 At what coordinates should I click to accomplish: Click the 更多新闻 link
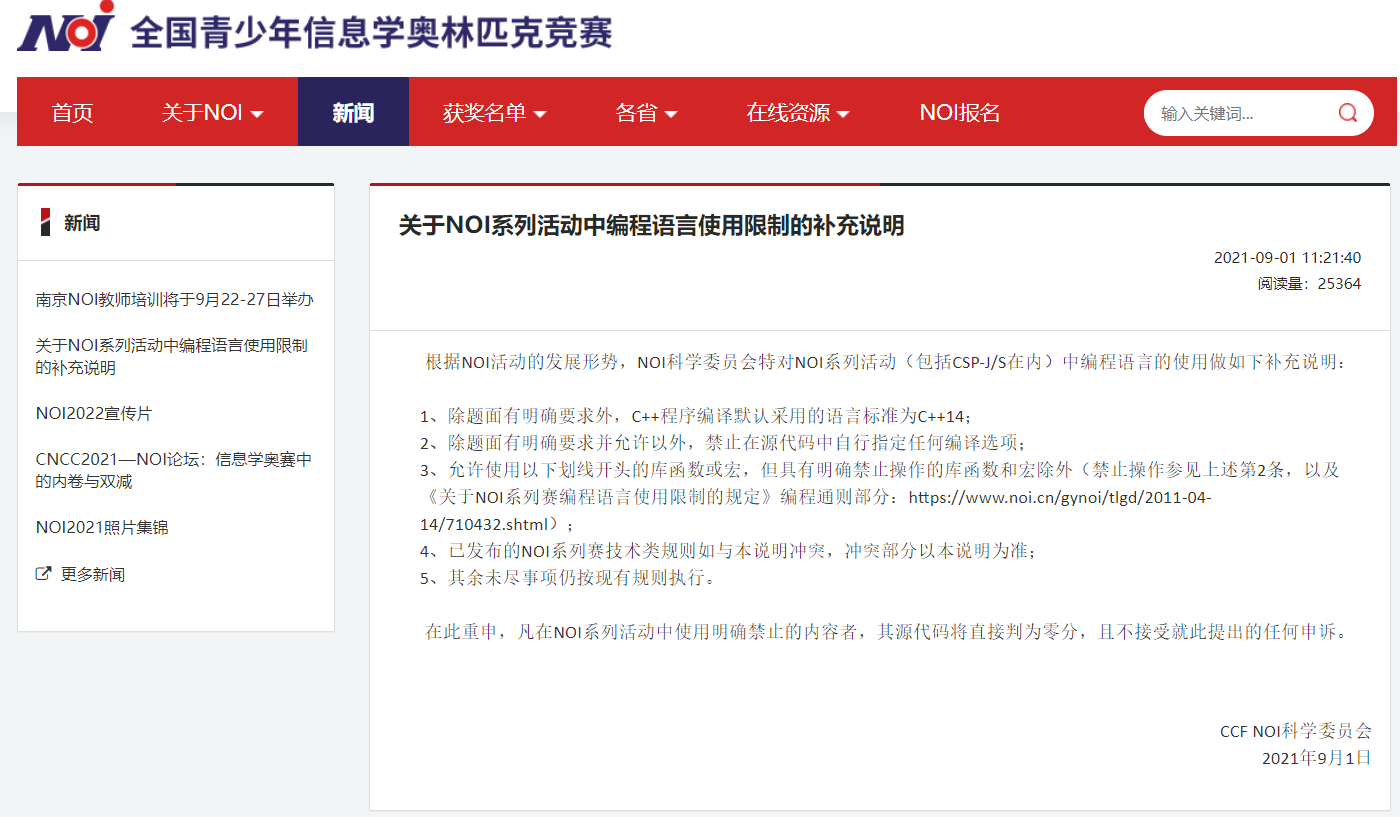coord(93,574)
